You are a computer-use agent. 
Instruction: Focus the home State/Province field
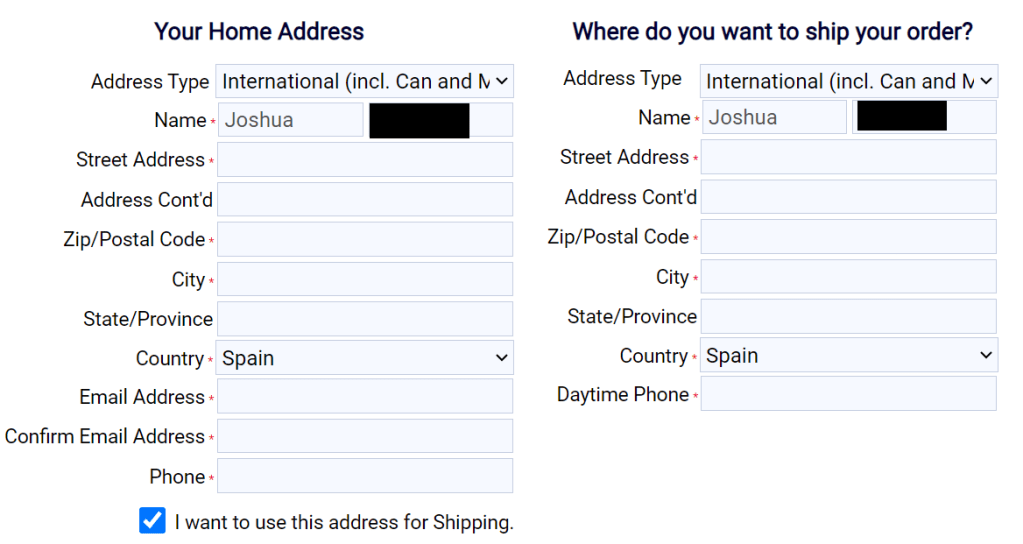(364, 319)
